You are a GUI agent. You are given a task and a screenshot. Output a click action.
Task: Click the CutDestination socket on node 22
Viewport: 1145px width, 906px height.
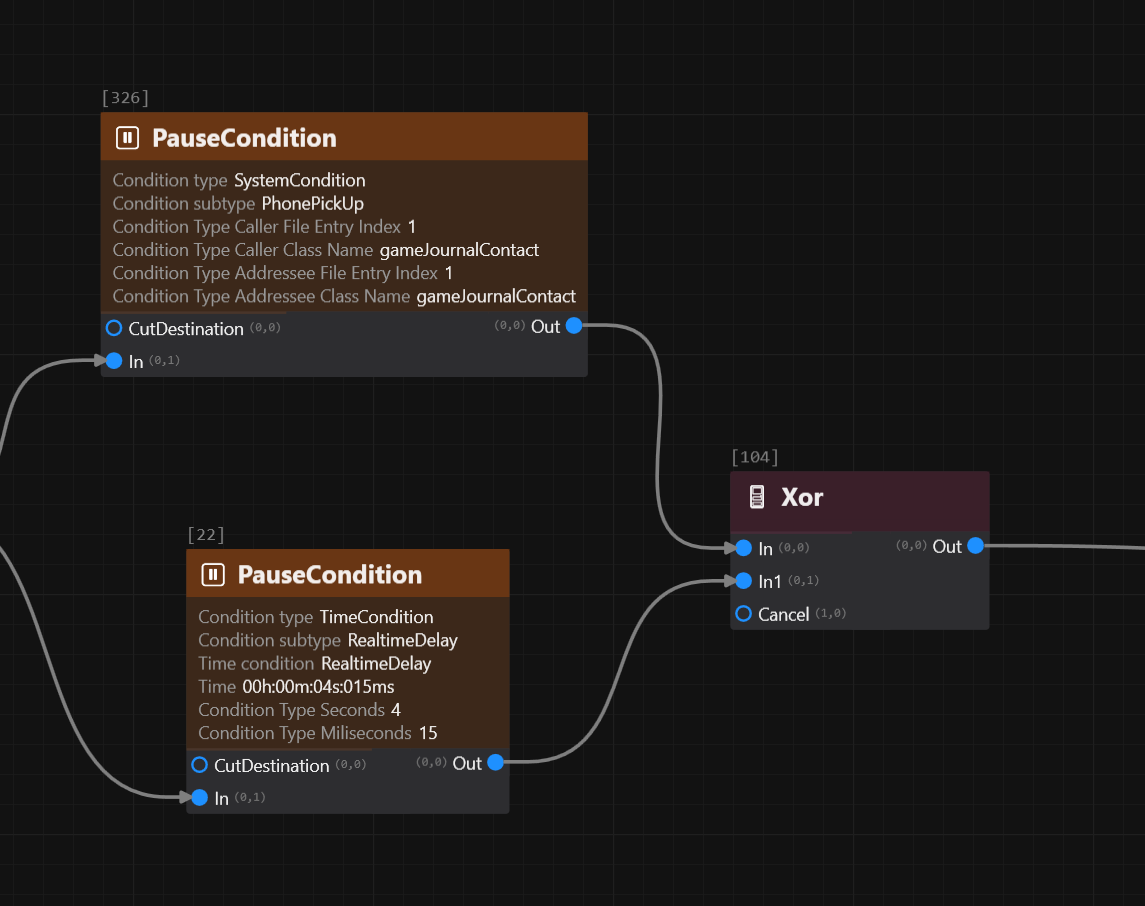point(199,765)
